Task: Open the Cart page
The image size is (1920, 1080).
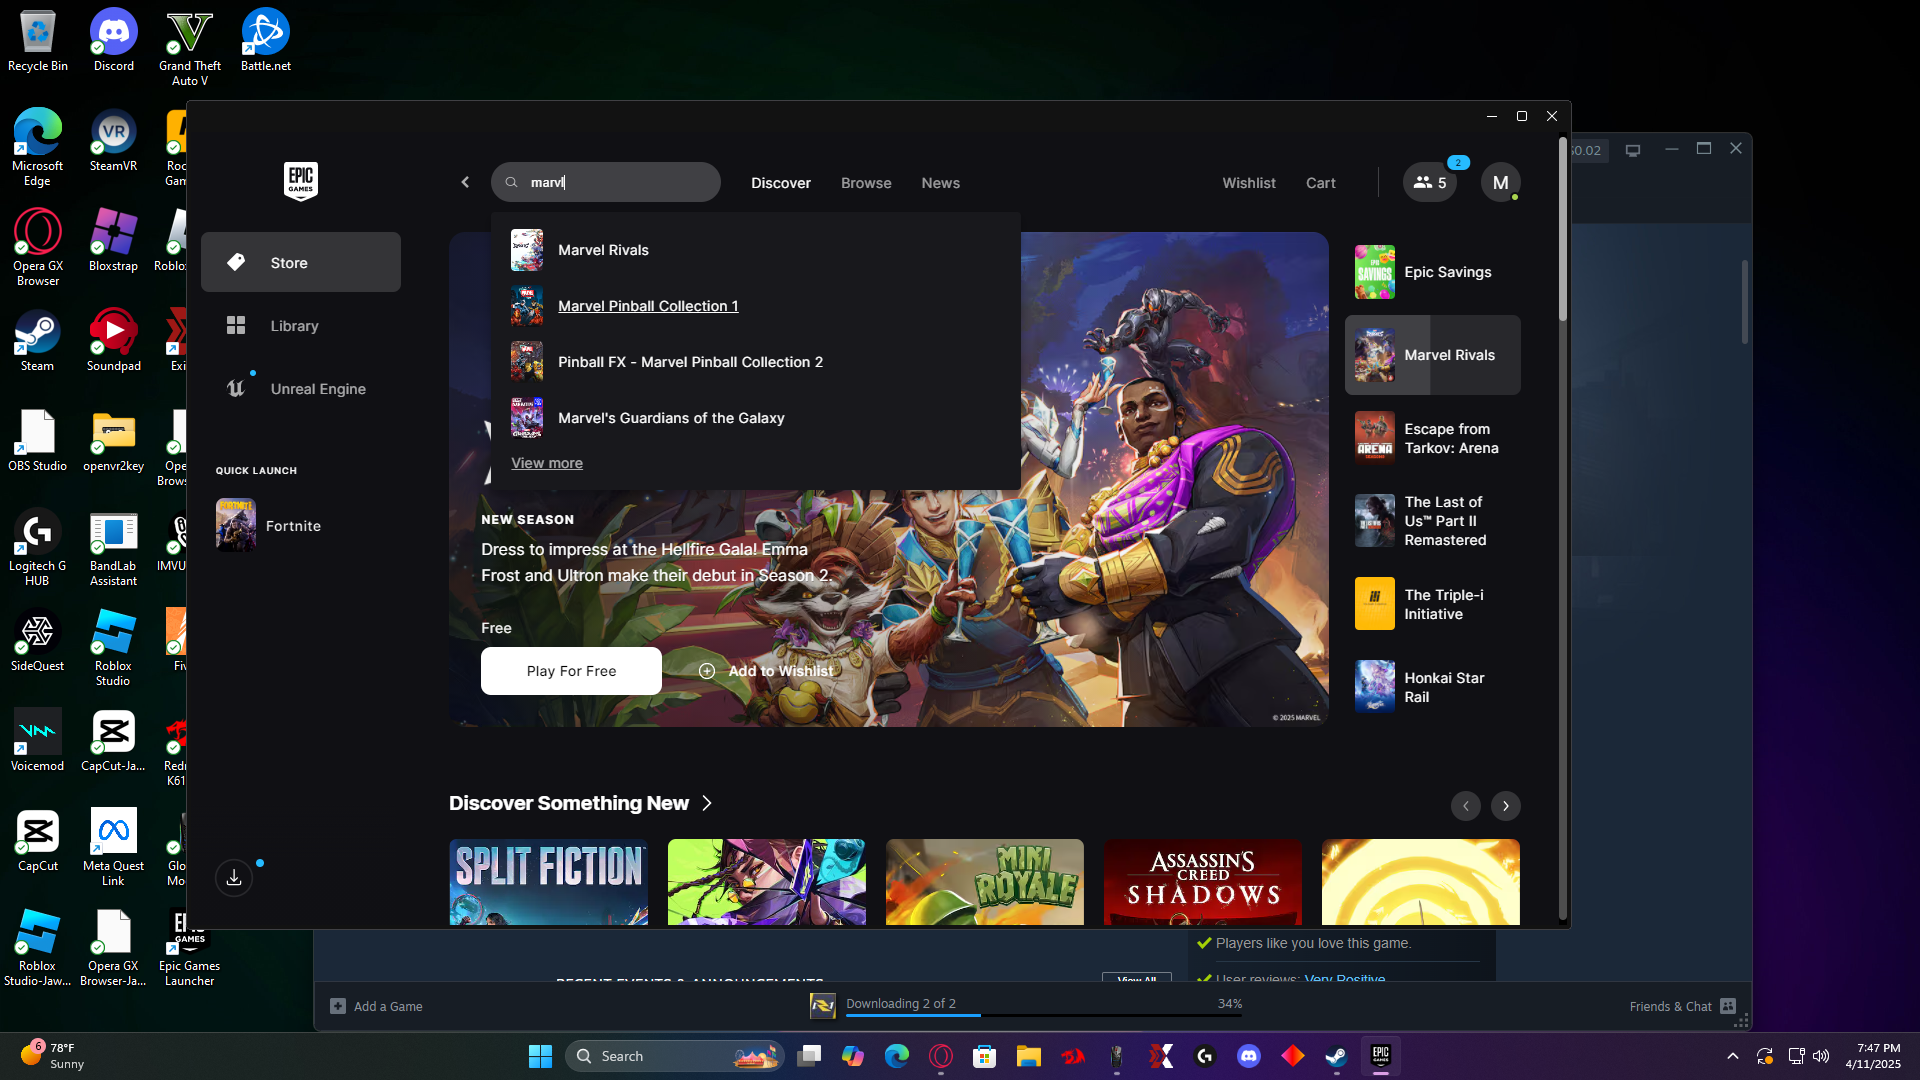Action: tap(1321, 183)
